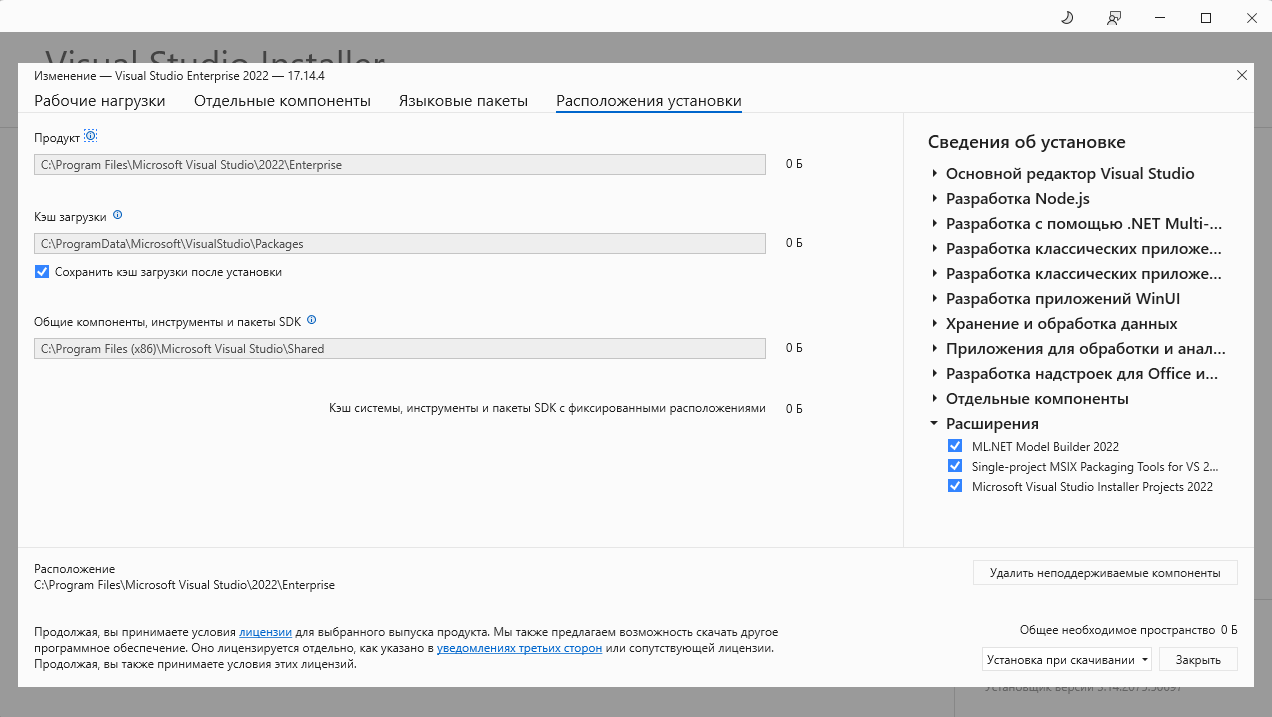
Task: Toggle dark theme moon icon in title bar
Action: coord(1067,18)
